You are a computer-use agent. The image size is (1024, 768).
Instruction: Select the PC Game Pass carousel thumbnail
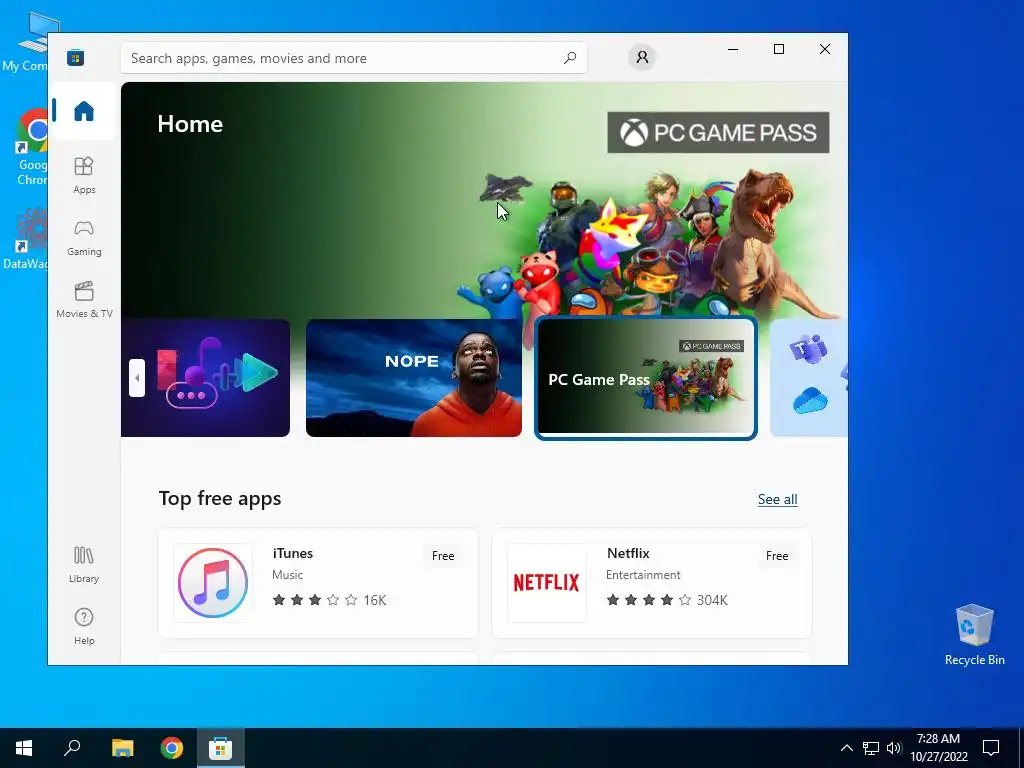(x=646, y=378)
